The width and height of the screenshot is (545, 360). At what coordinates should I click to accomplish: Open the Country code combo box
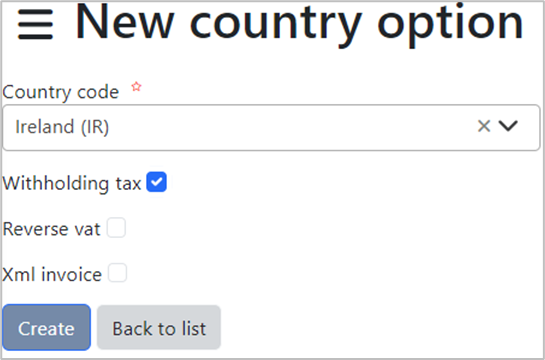[271, 128]
